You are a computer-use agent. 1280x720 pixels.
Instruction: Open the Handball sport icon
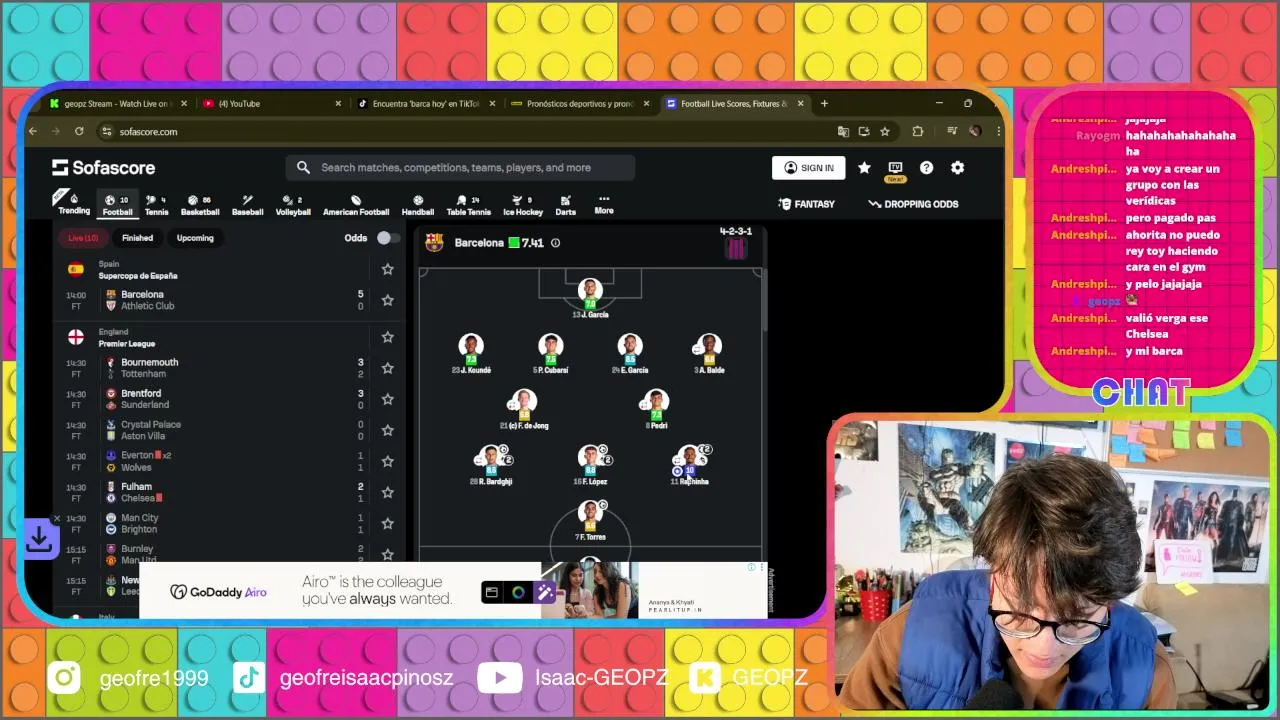pyautogui.click(x=418, y=204)
